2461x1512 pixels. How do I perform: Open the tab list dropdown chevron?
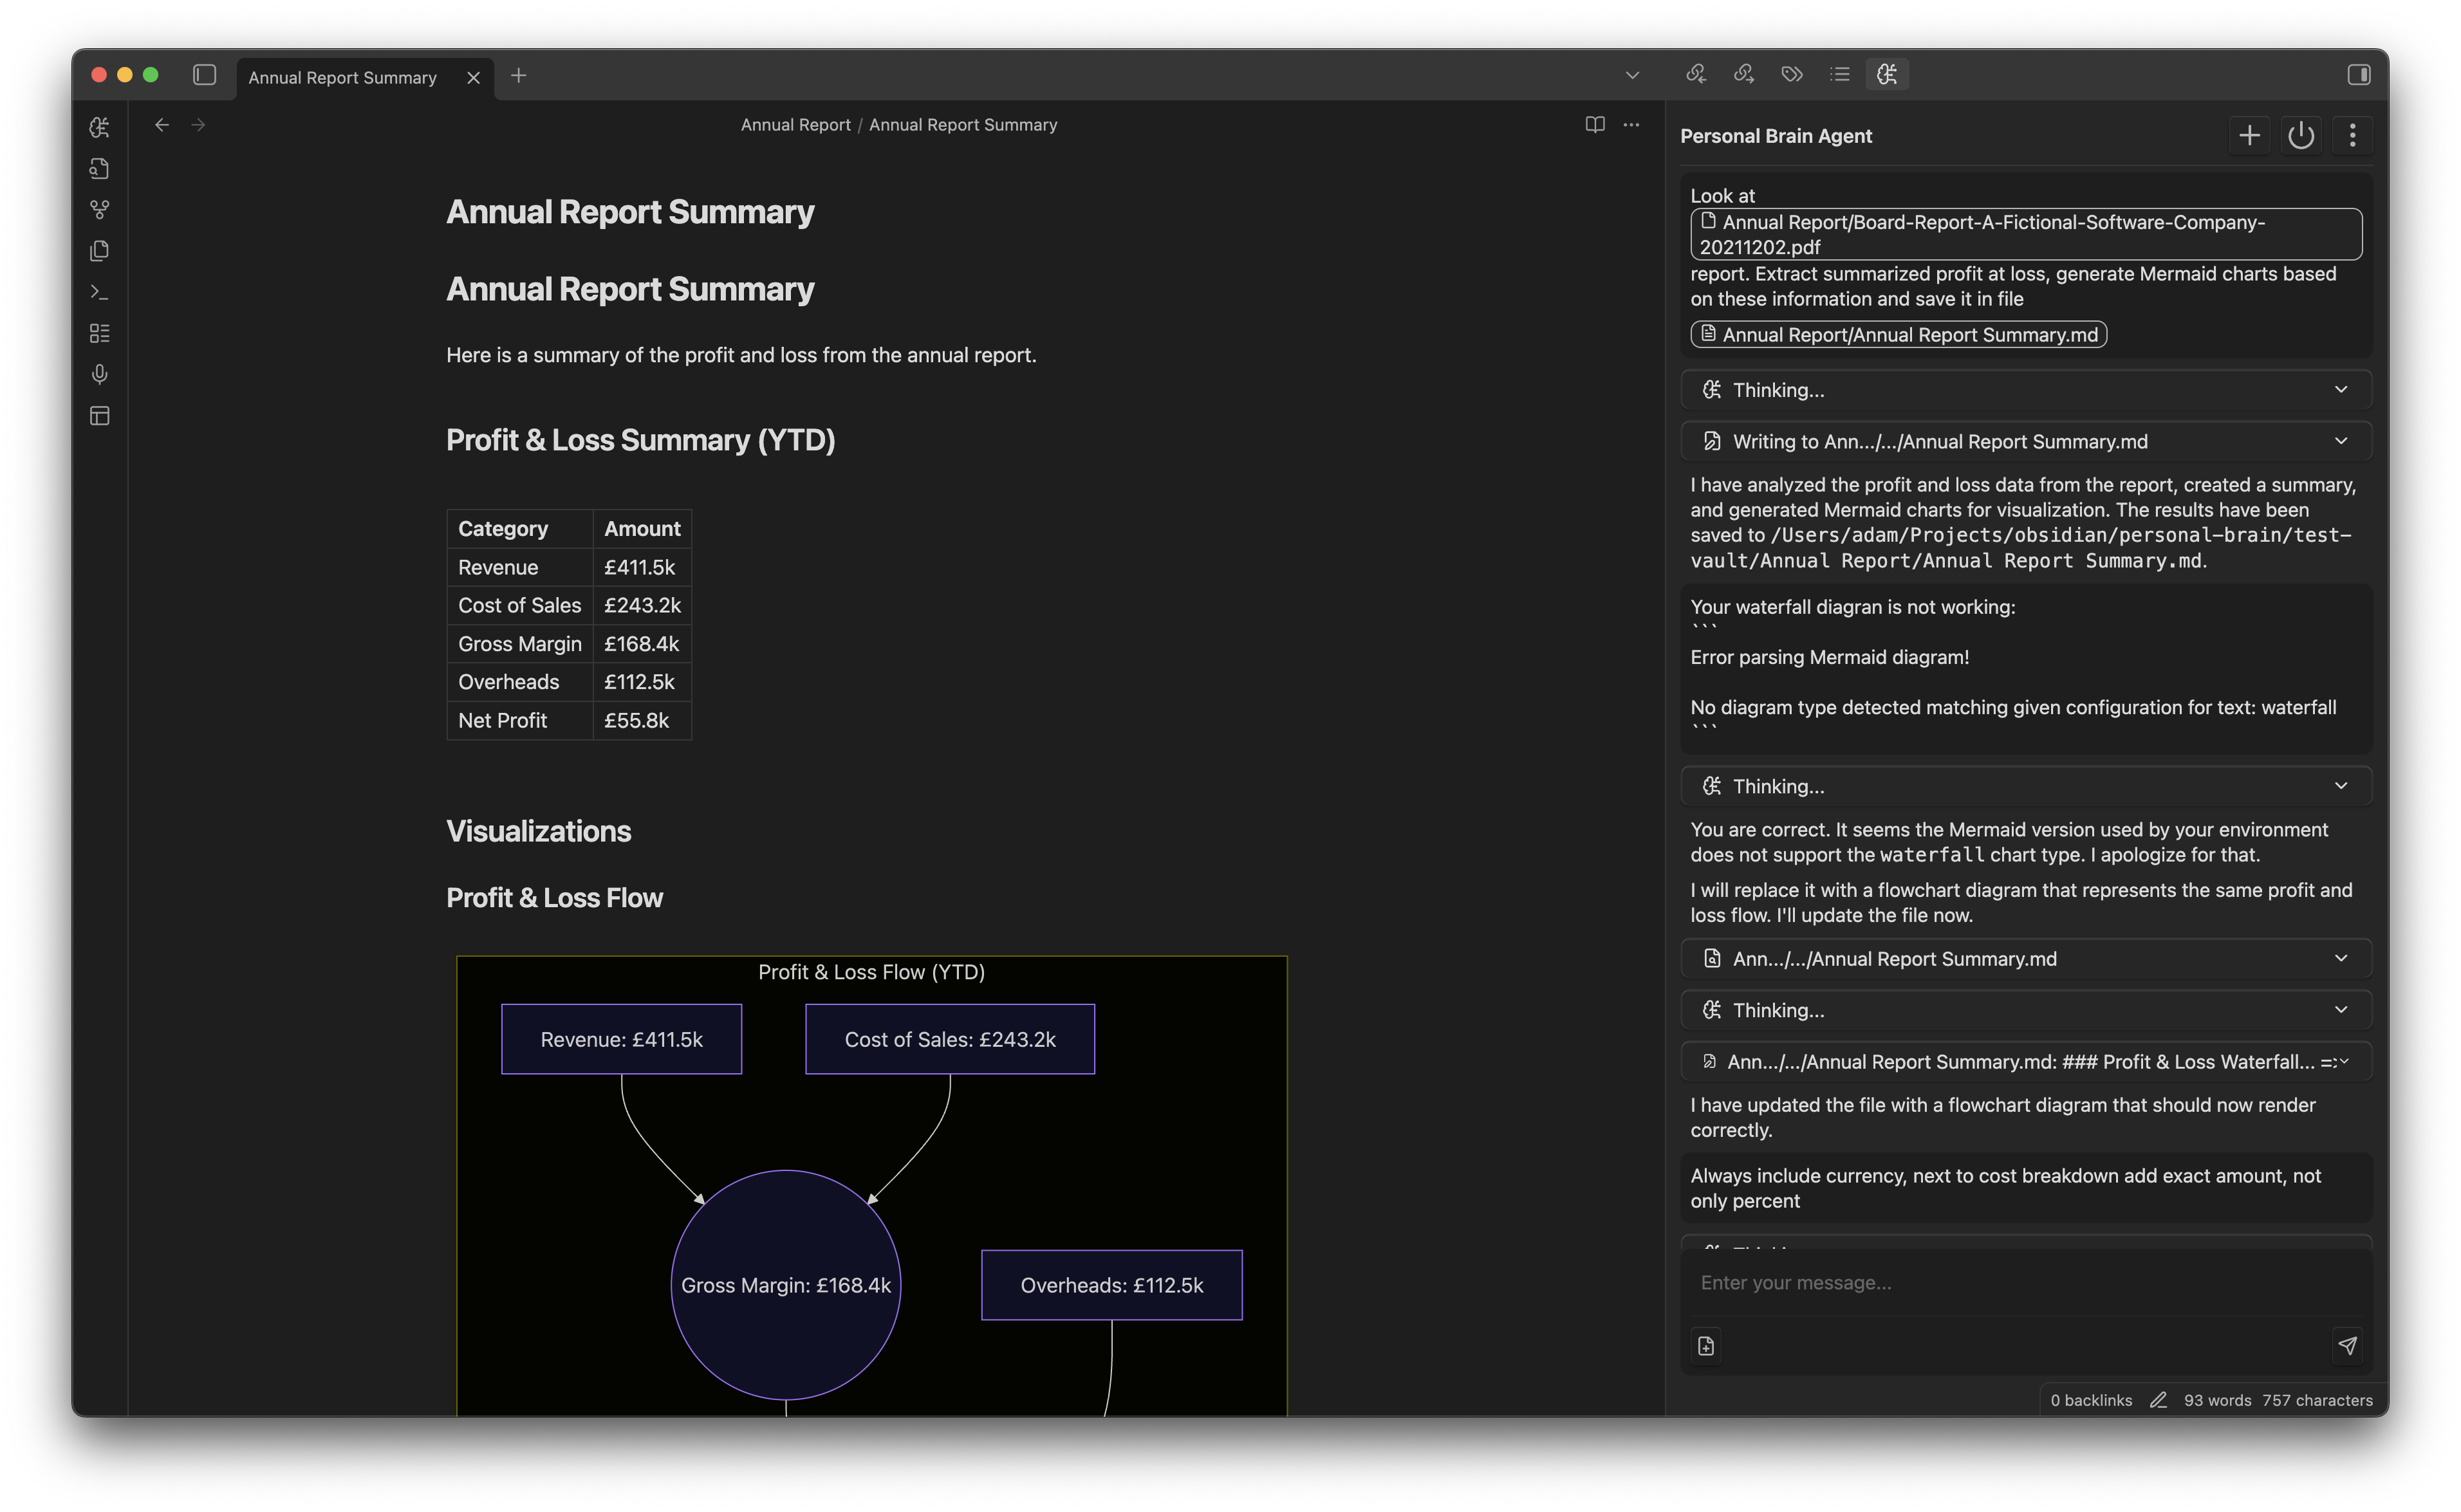tap(1632, 75)
